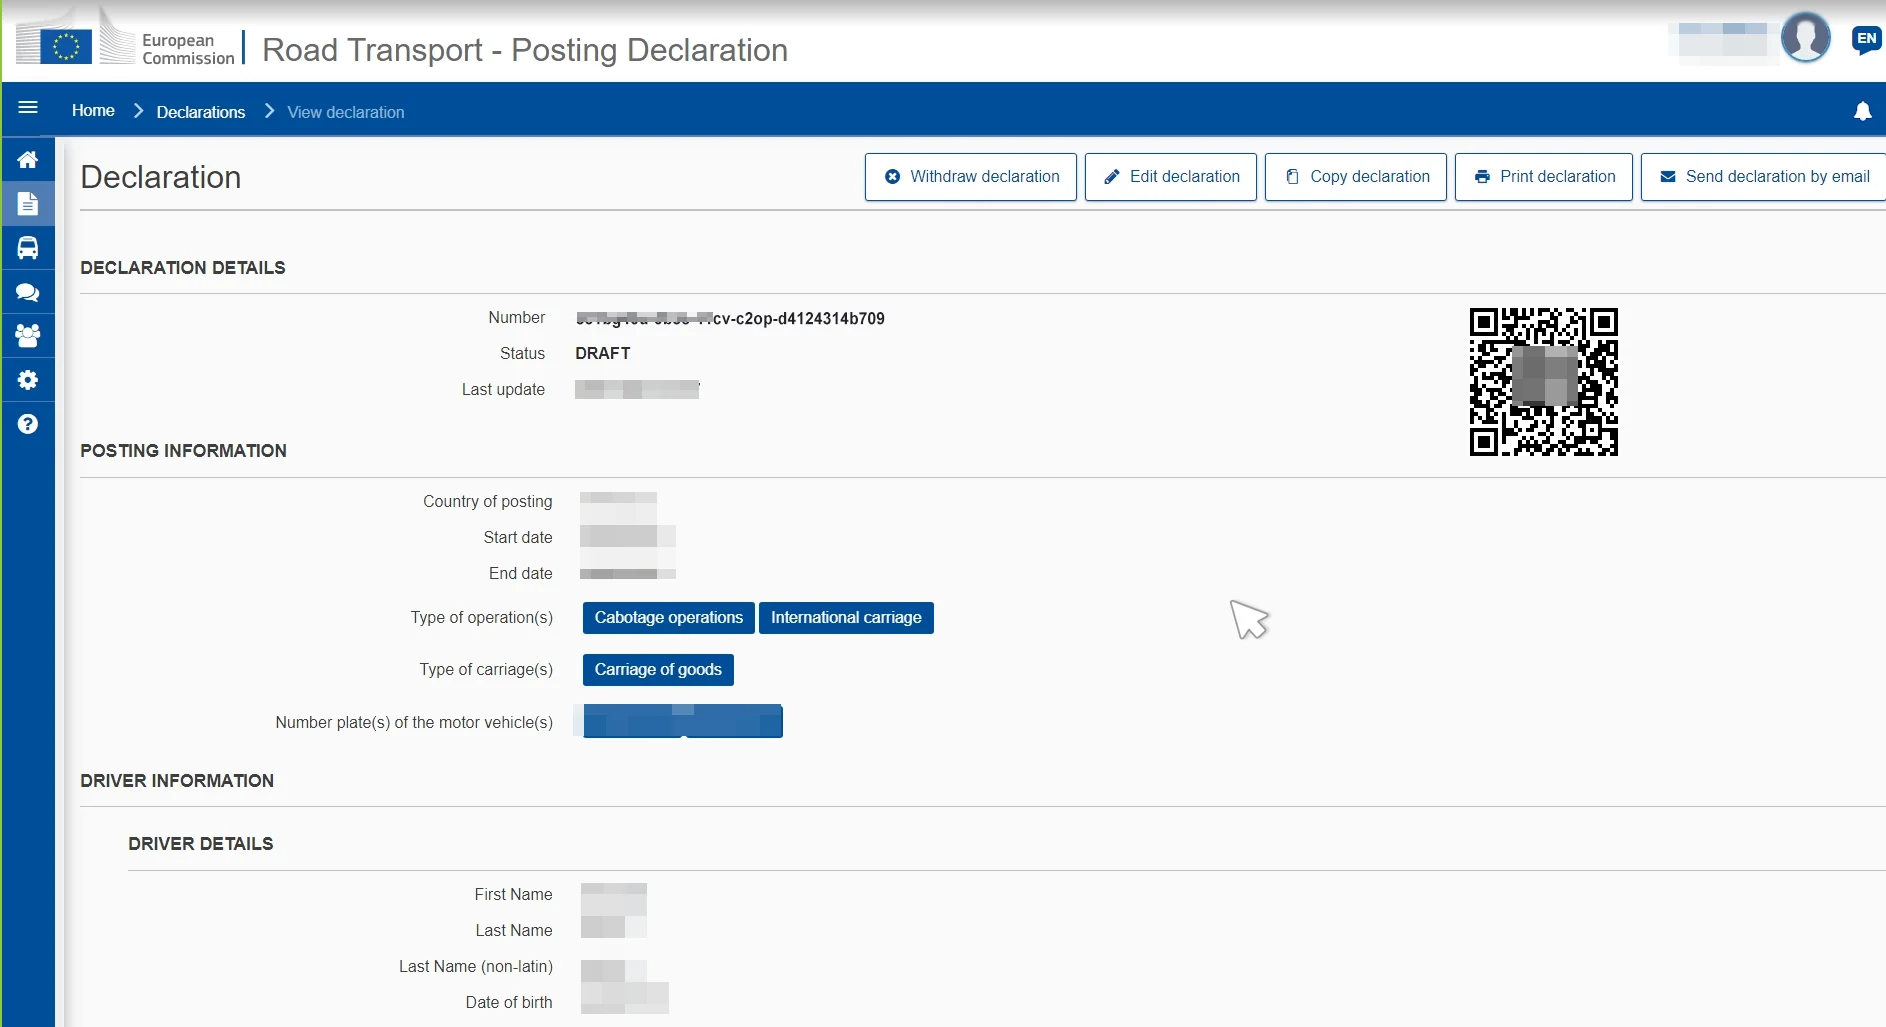Click the Withdraw declaration button
Viewport: 1886px width, 1027px height.
[971, 177]
